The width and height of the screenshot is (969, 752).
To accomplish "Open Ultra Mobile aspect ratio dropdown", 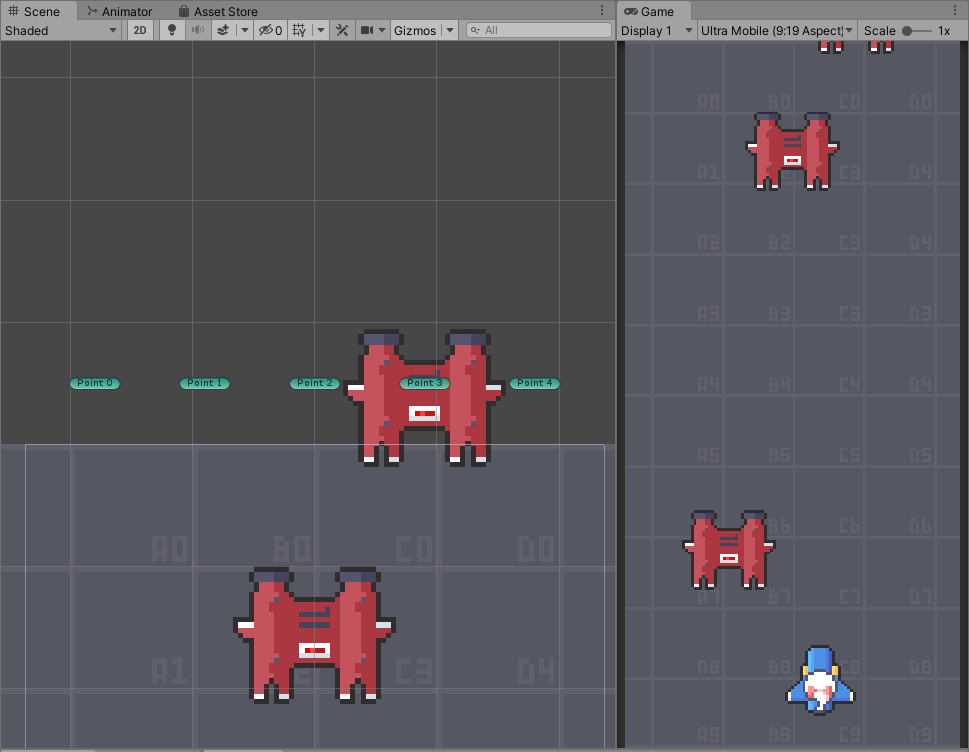I will tap(777, 30).
